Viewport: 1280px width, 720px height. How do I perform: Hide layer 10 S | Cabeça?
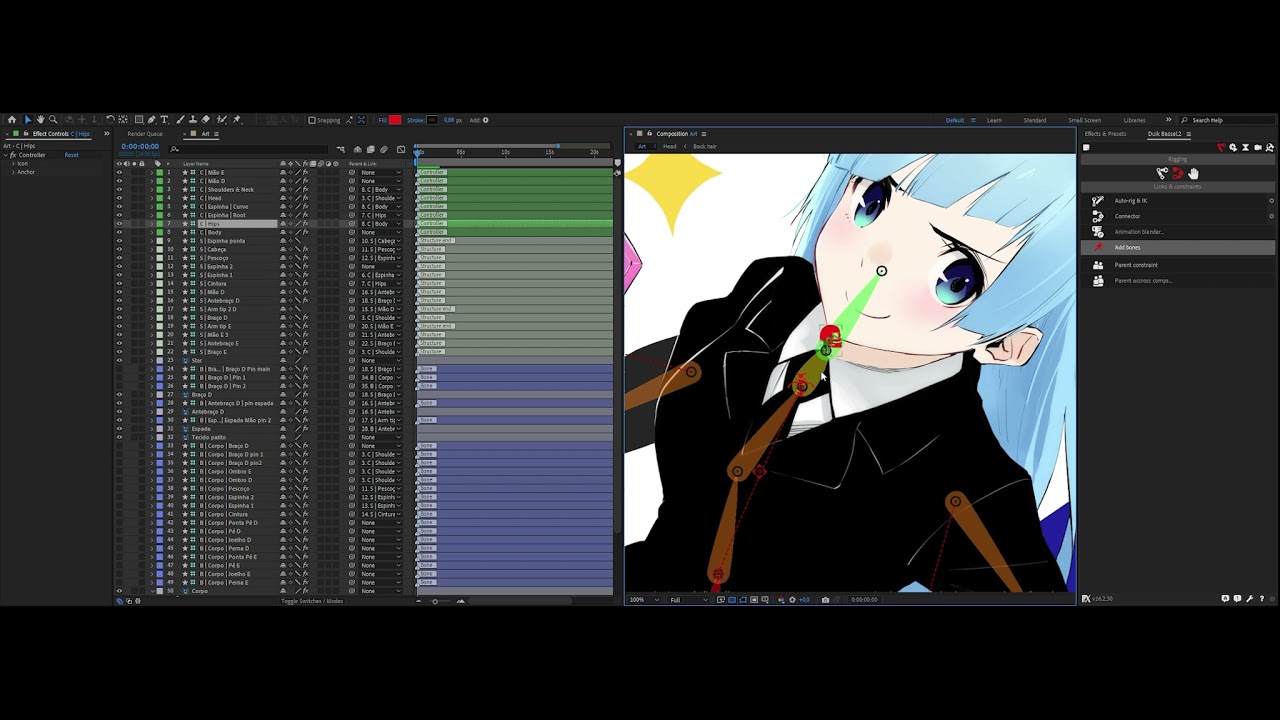pos(119,249)
